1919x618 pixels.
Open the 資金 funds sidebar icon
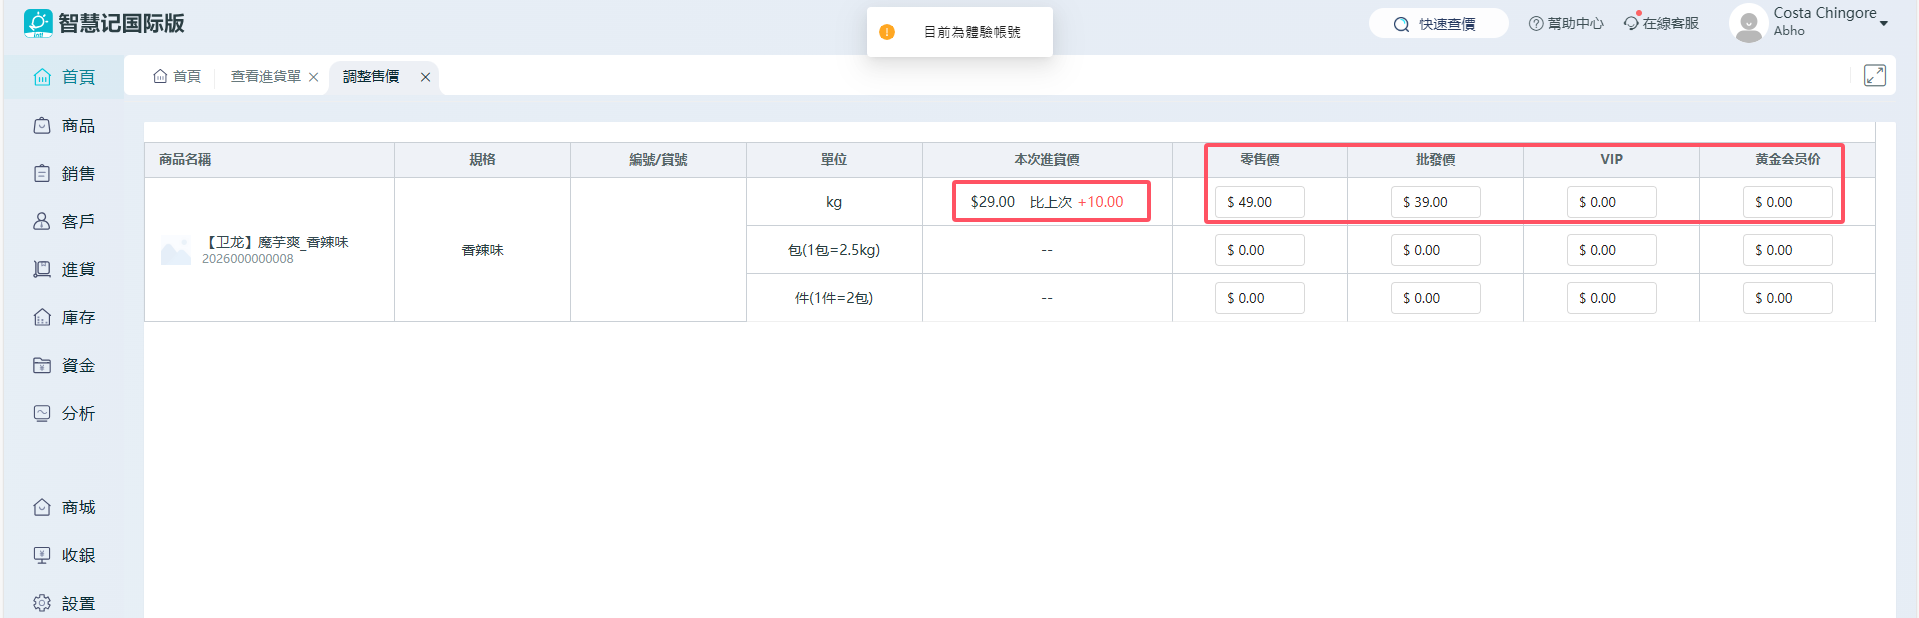42,365
